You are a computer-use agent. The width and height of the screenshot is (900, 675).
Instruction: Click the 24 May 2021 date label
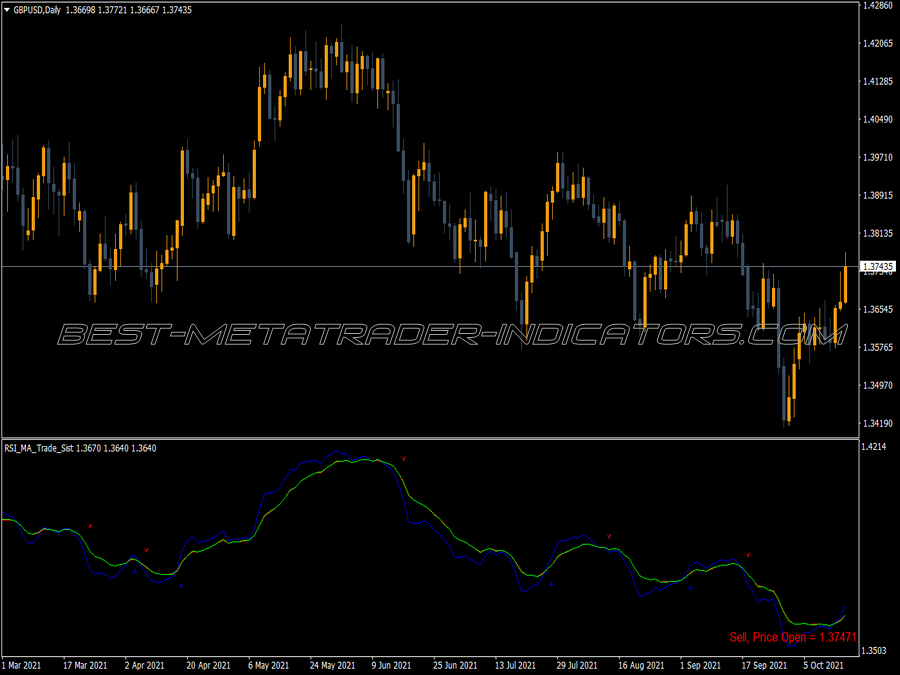click(x=332, y=666)
